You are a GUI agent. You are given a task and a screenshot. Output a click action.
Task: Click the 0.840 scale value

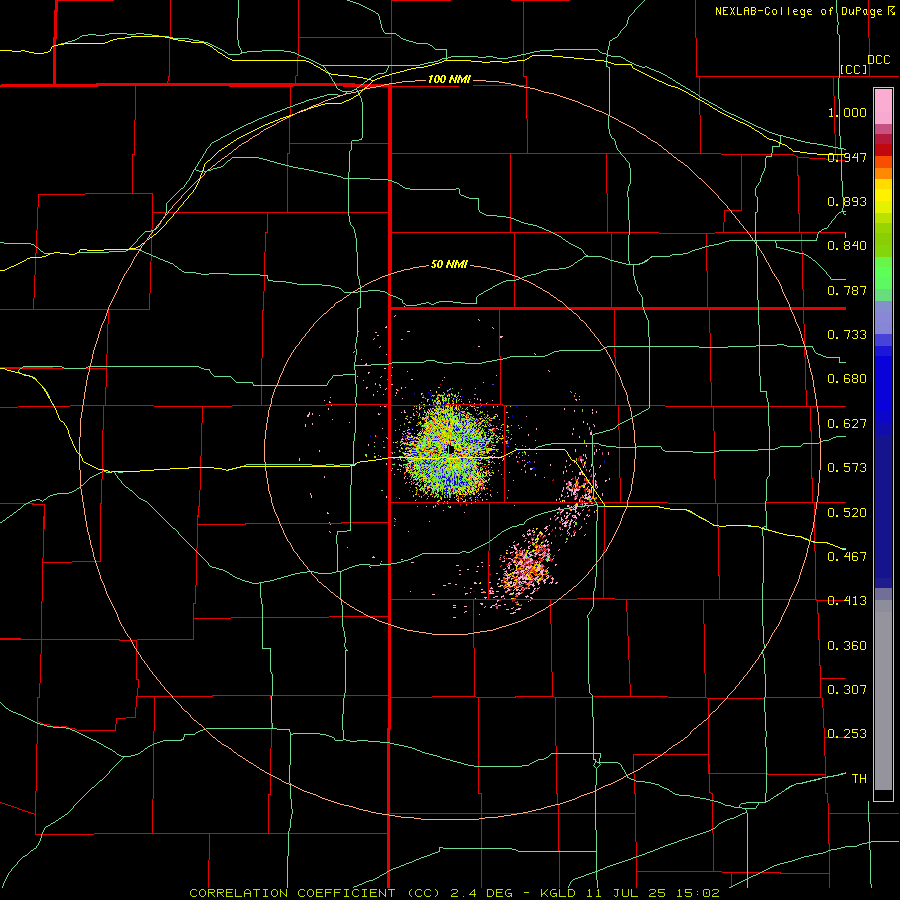click(847, 246)
